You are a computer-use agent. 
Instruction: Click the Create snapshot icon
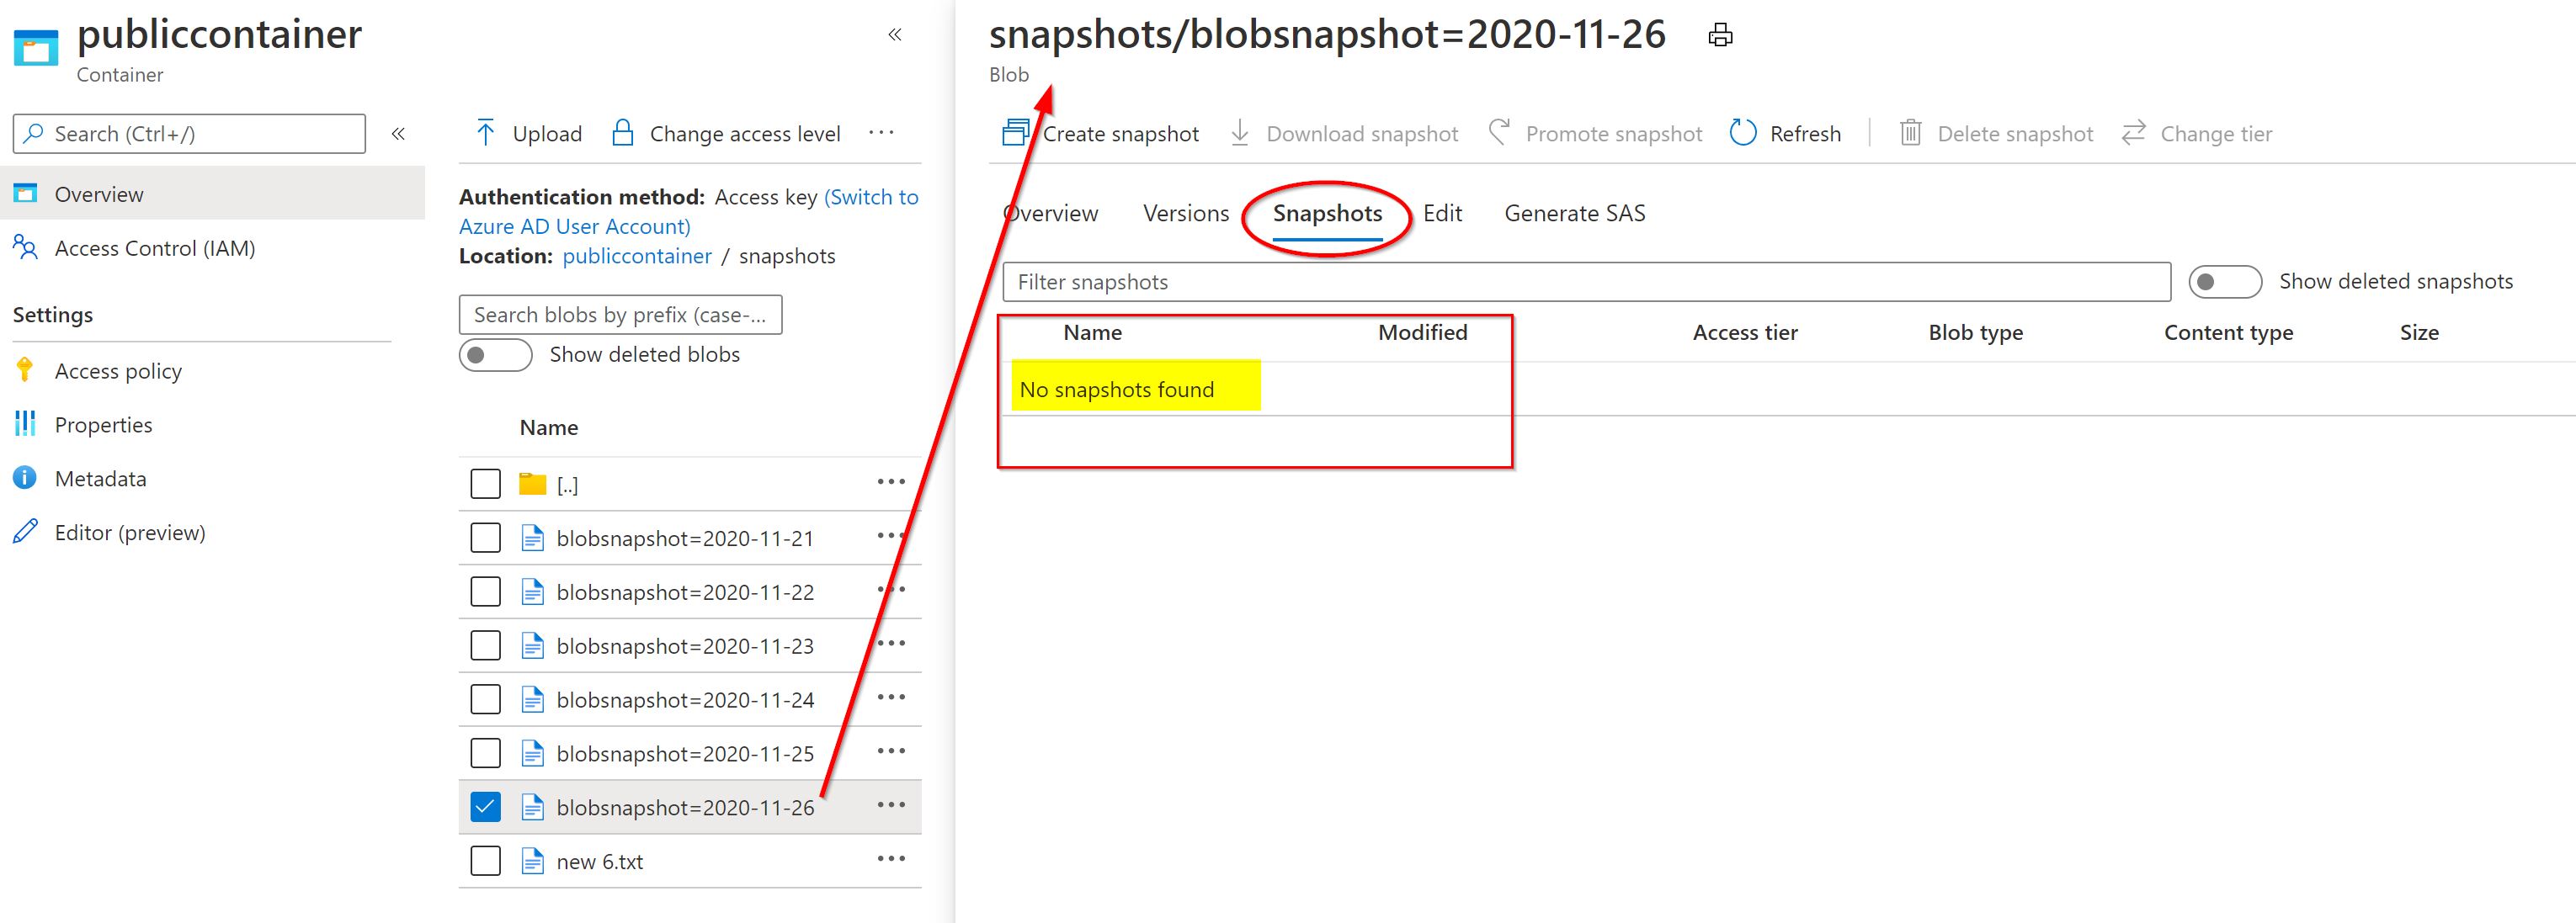tap(1016, 133)
